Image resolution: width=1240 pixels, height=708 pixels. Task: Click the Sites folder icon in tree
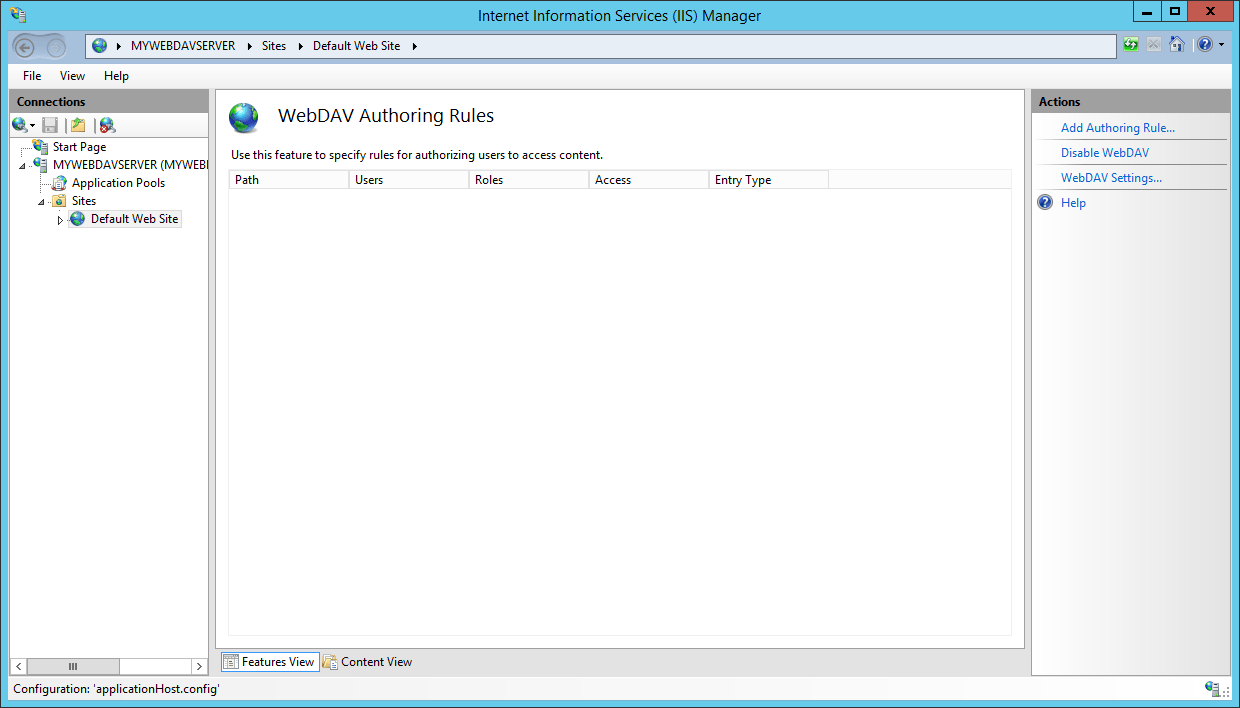click(x=59, y=201)
